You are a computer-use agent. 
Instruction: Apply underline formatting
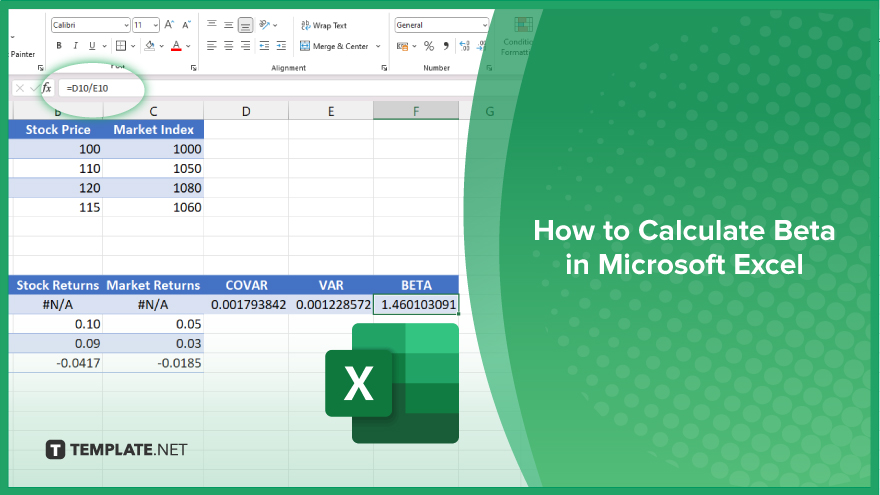tap(92, 46)
